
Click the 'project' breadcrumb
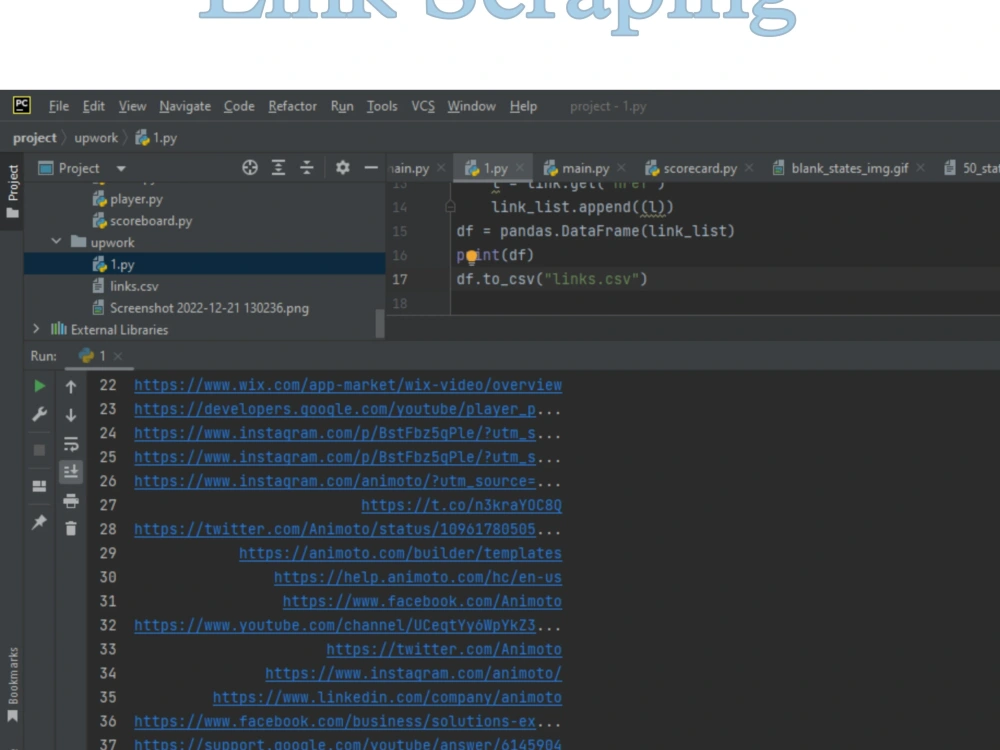34,138
